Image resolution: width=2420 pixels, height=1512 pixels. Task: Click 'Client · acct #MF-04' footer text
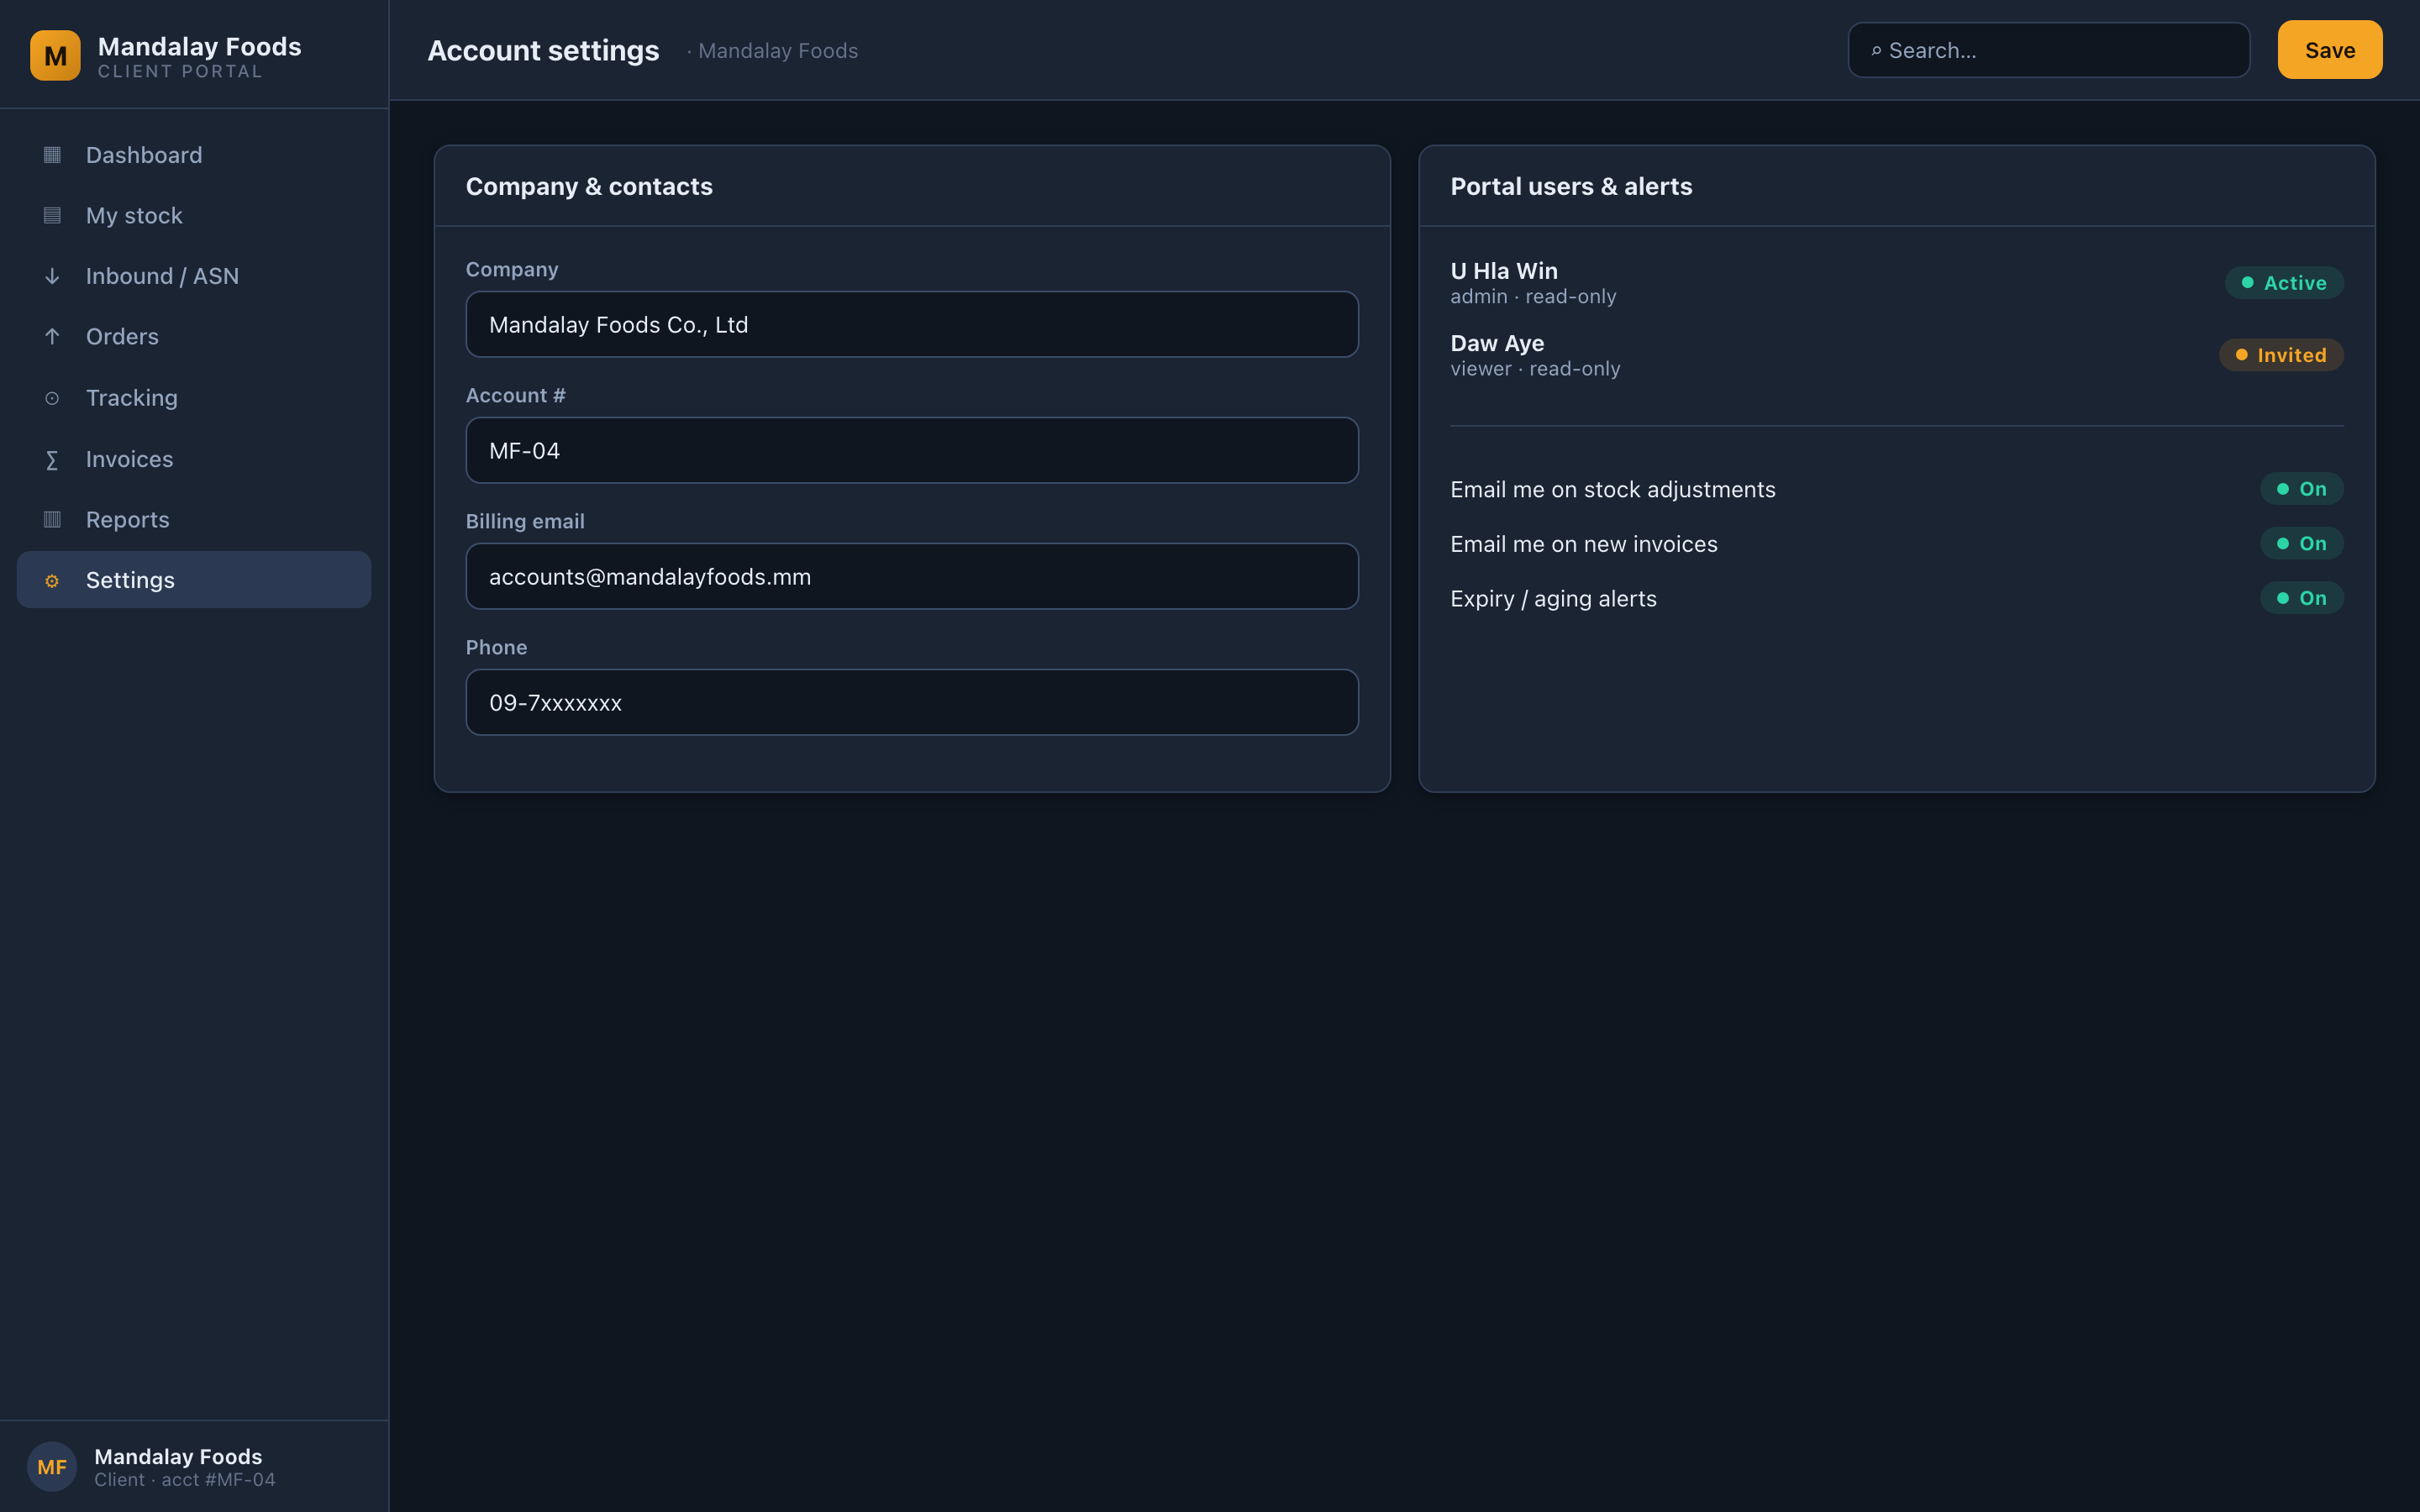(185, 1480)
